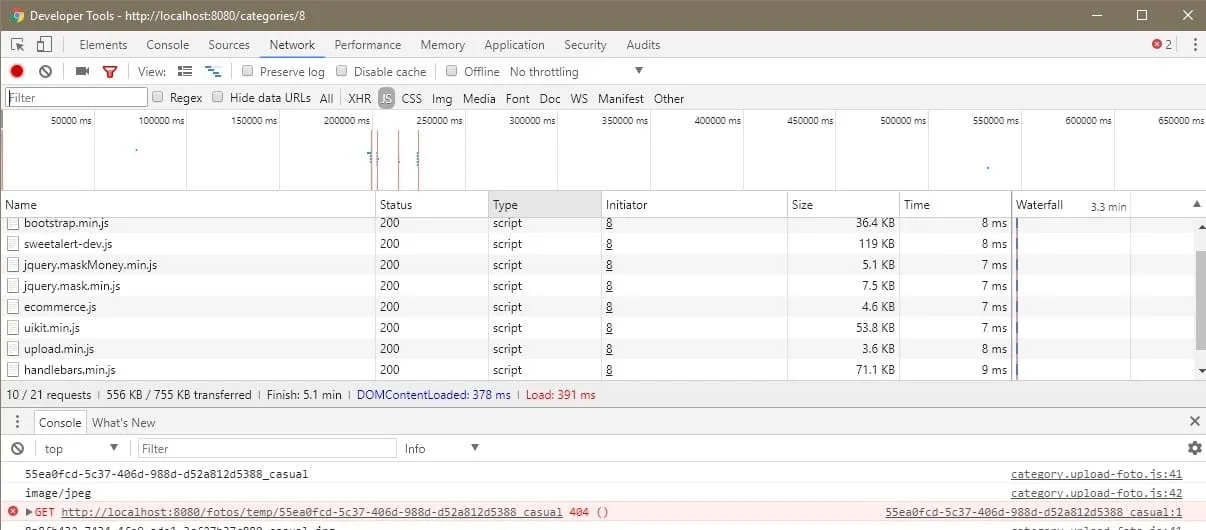
Task: Enable the Preserve log checkbox
Action: point(248,72)
